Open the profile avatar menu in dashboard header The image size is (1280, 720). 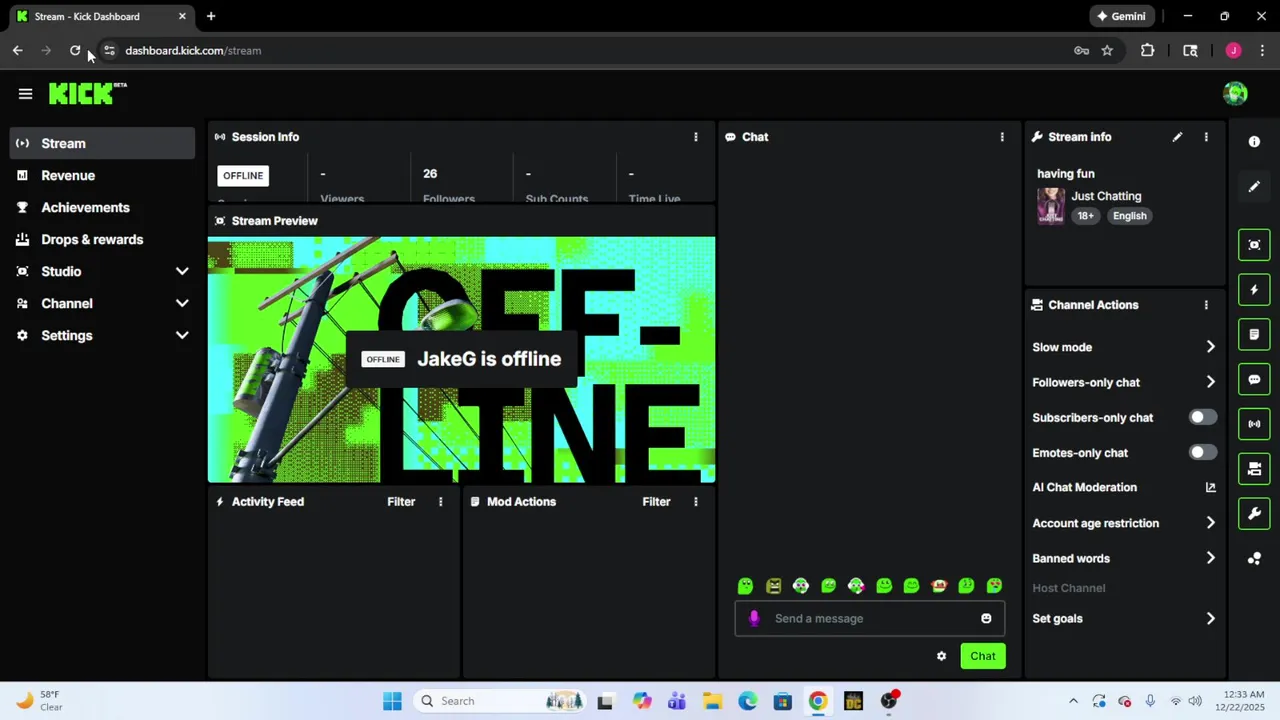point(1235,93)
